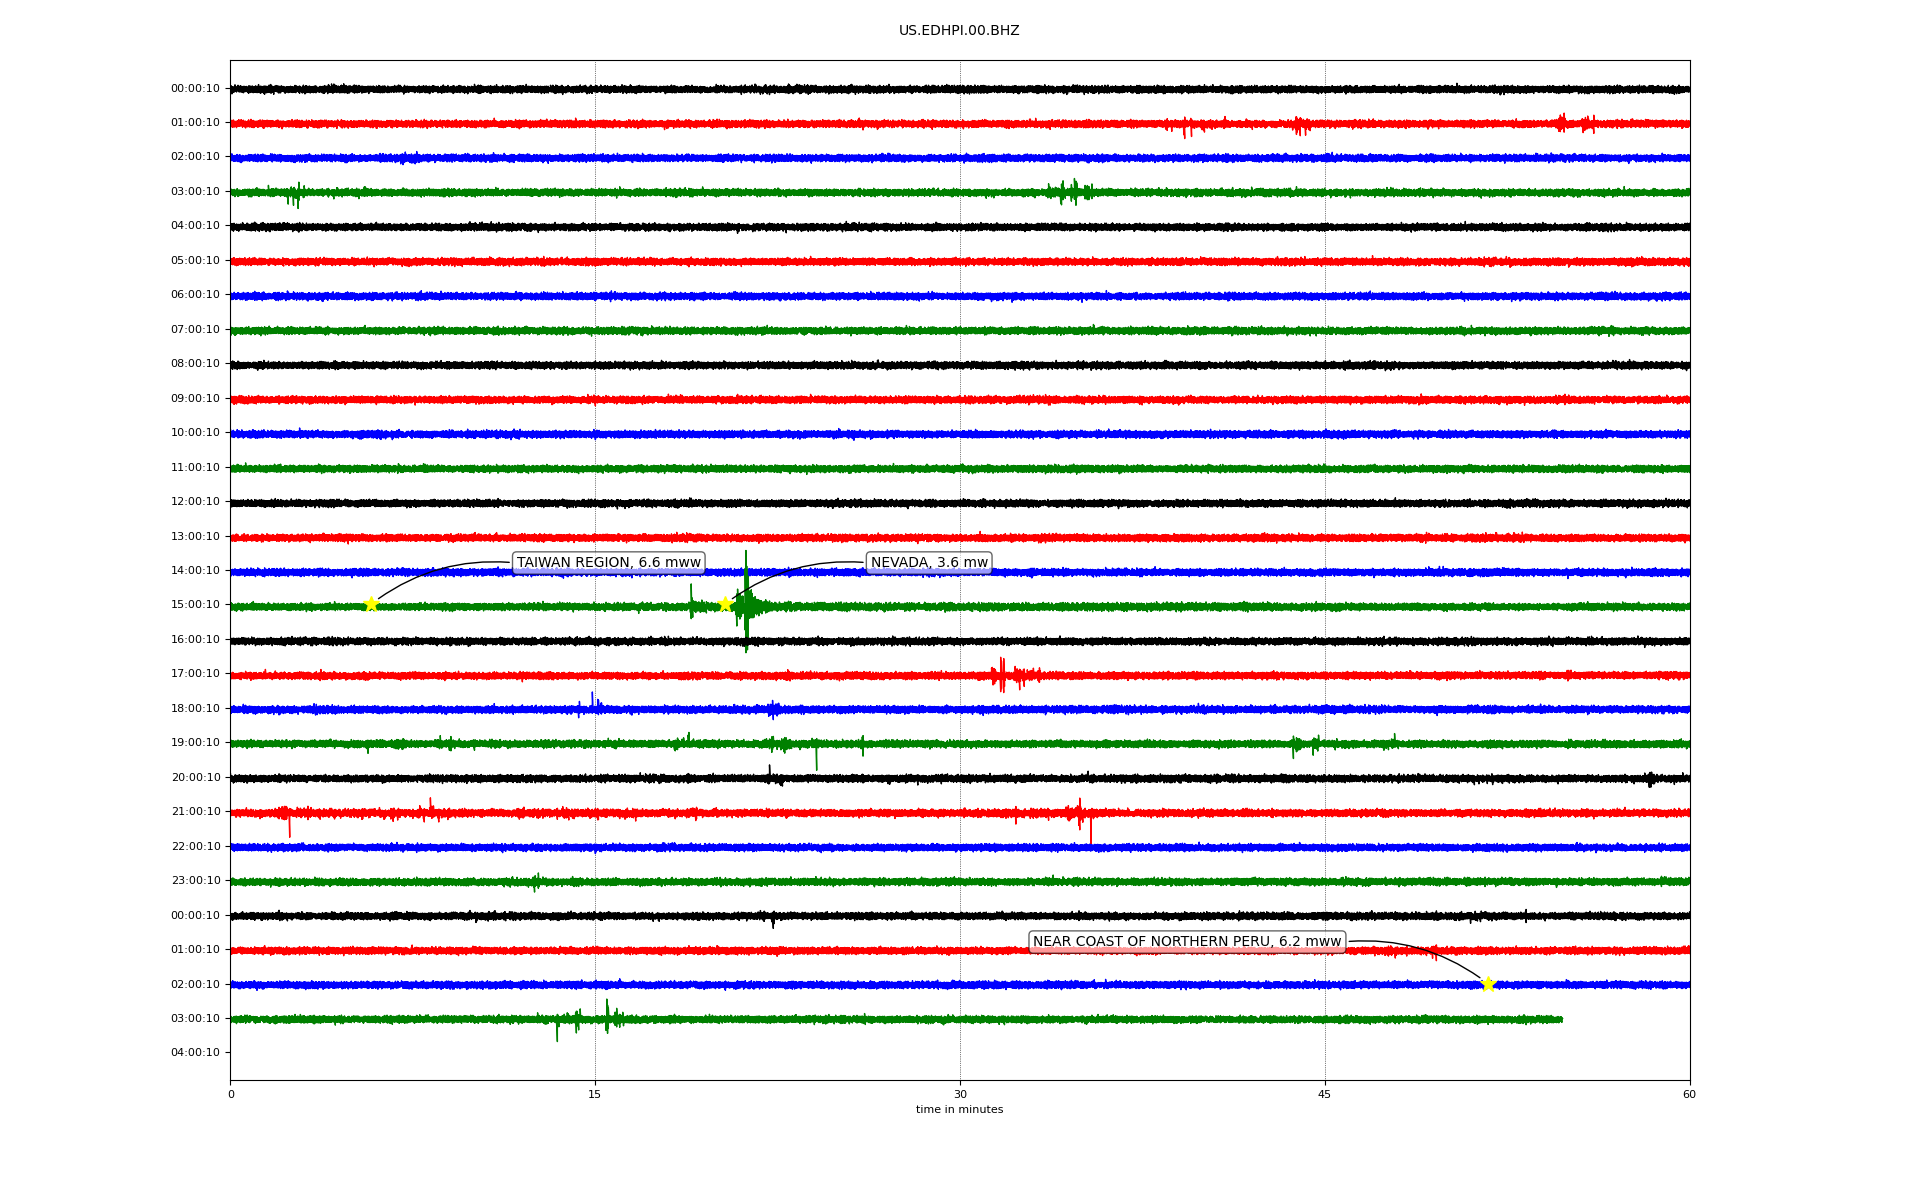The width and height of the screenshot is (1920, 1200).
Task: Click the 17:00:10 red trace burst
Action: [x=1003, y=675]
